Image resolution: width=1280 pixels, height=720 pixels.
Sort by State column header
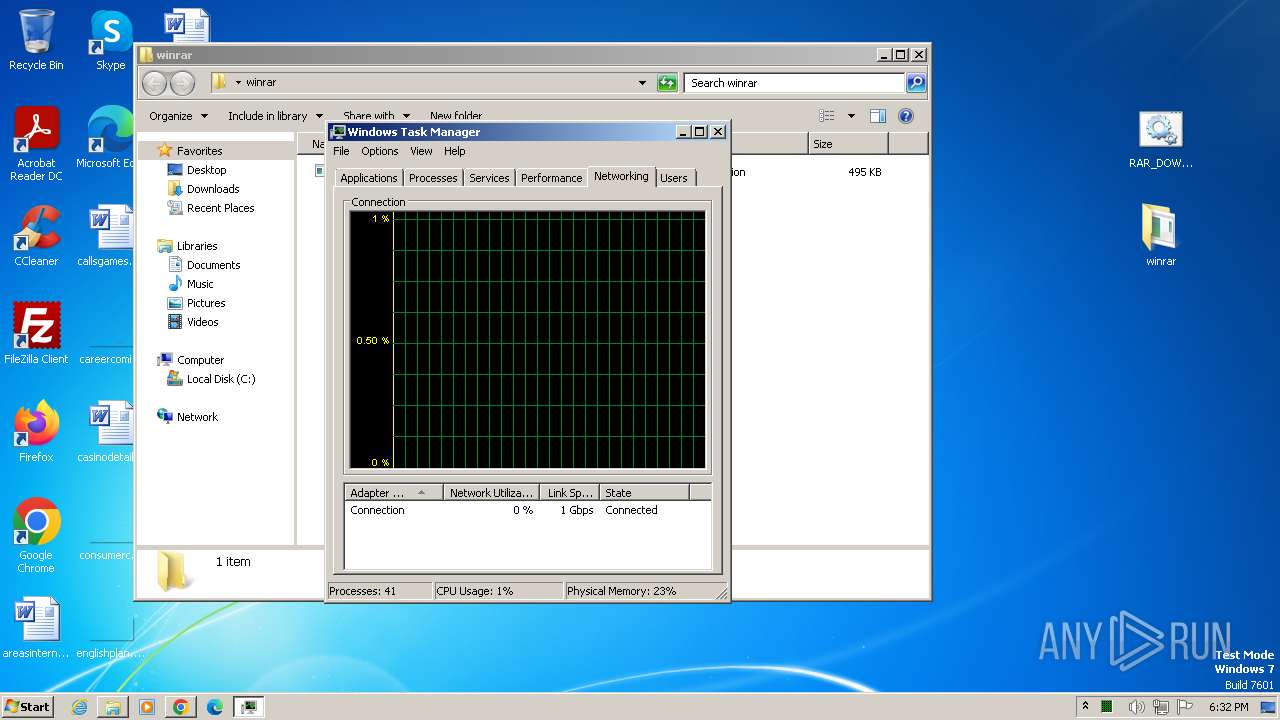pos(644,493)
